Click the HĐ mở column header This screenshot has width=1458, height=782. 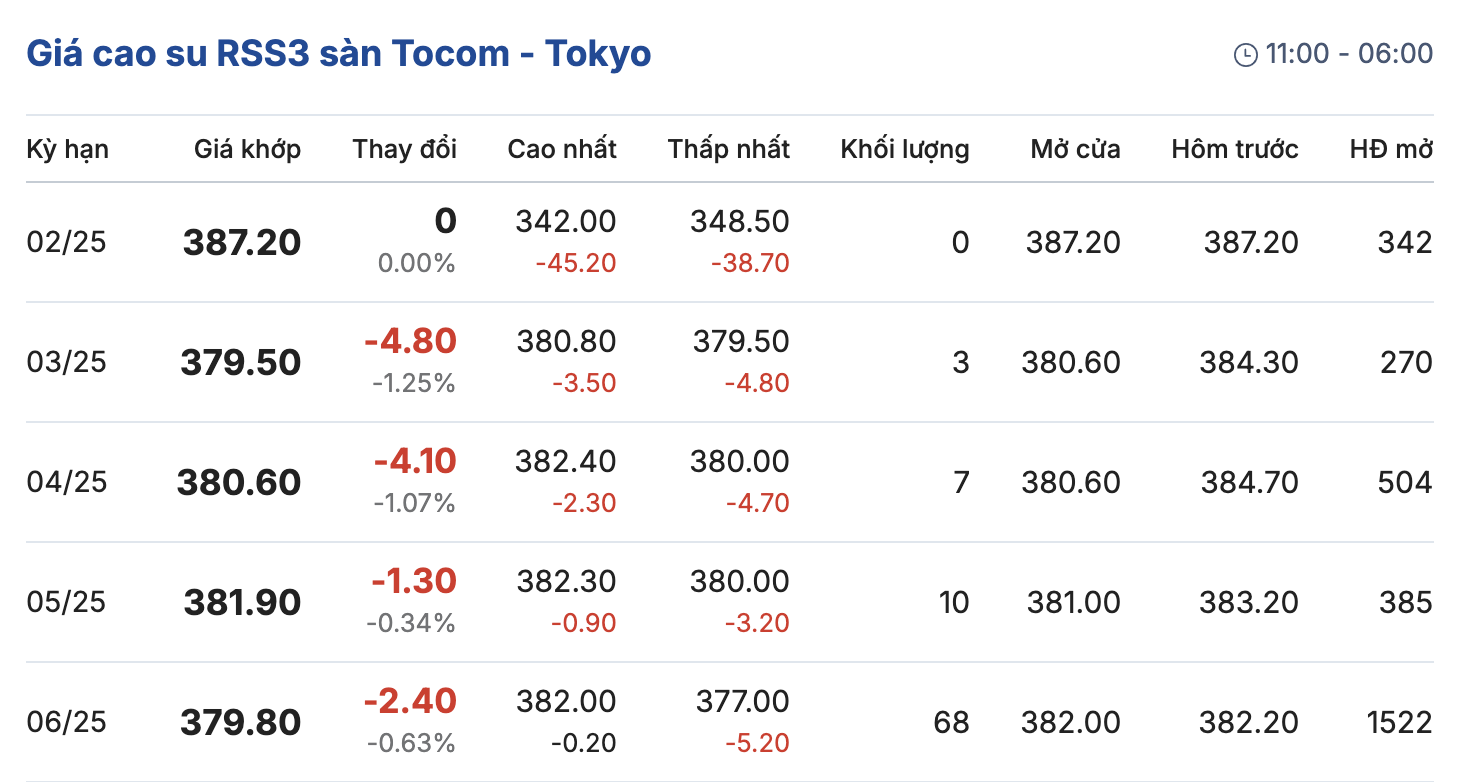click(x=1390, y=150)
